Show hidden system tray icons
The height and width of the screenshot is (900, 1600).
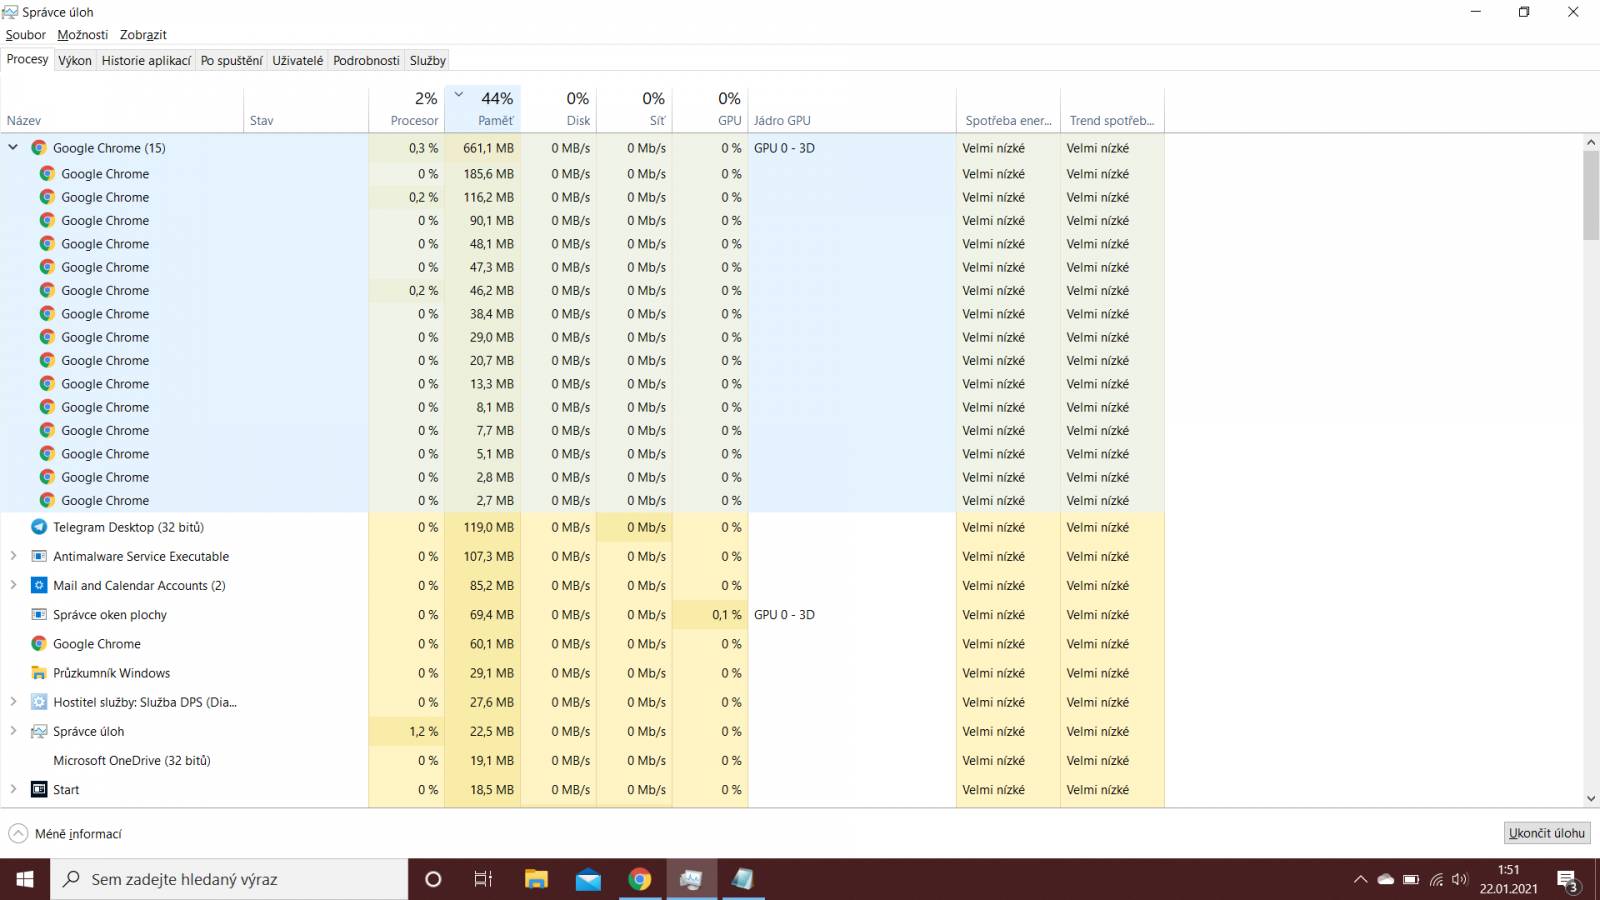click(1360, 880)
